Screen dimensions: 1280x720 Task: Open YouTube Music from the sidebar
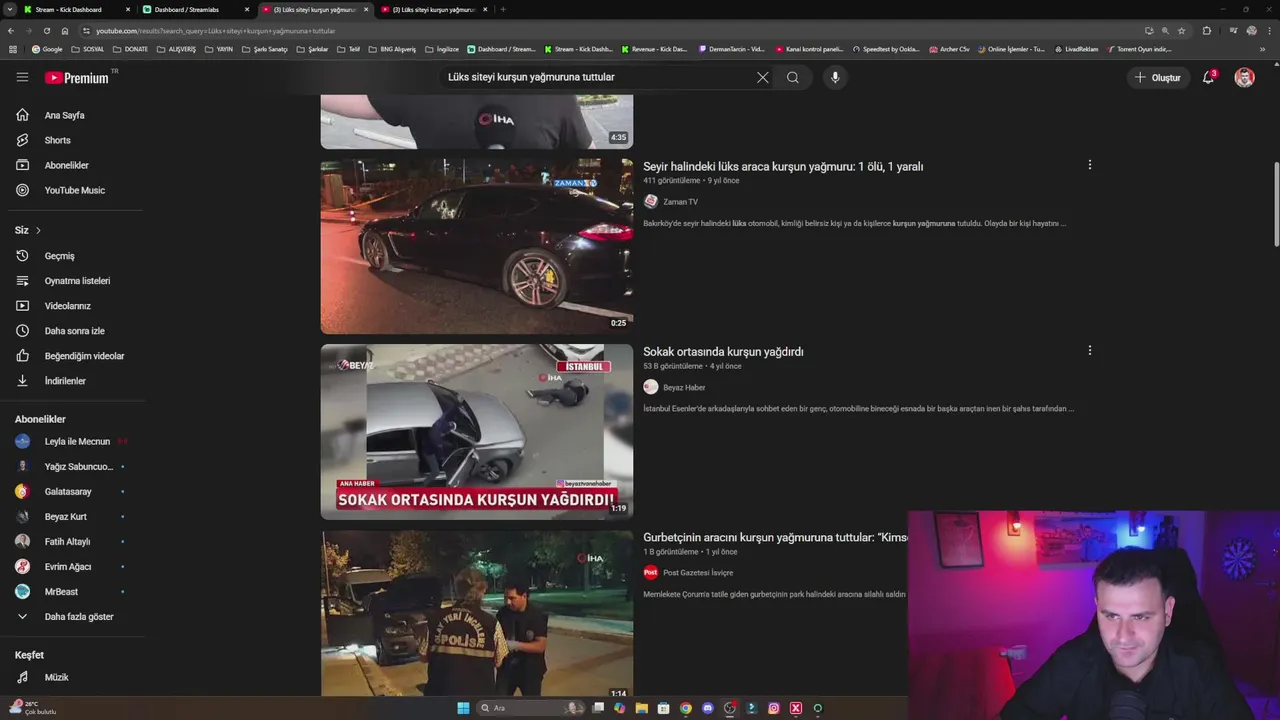pos(72,190)
